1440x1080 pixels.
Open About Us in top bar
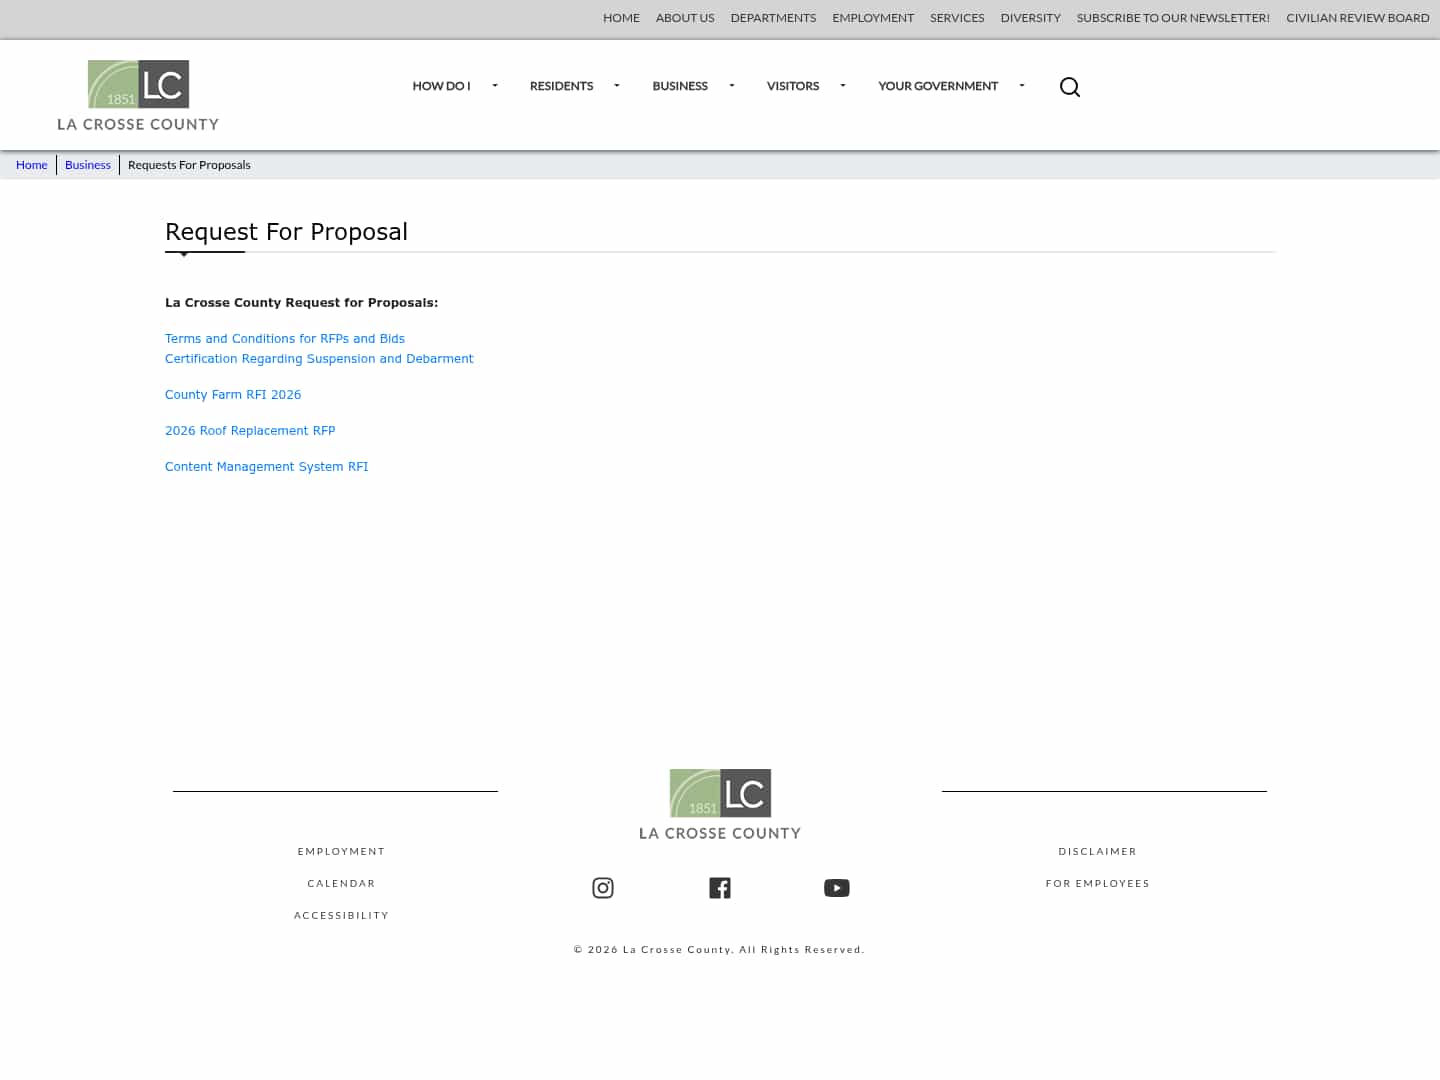tap(685, 18)
